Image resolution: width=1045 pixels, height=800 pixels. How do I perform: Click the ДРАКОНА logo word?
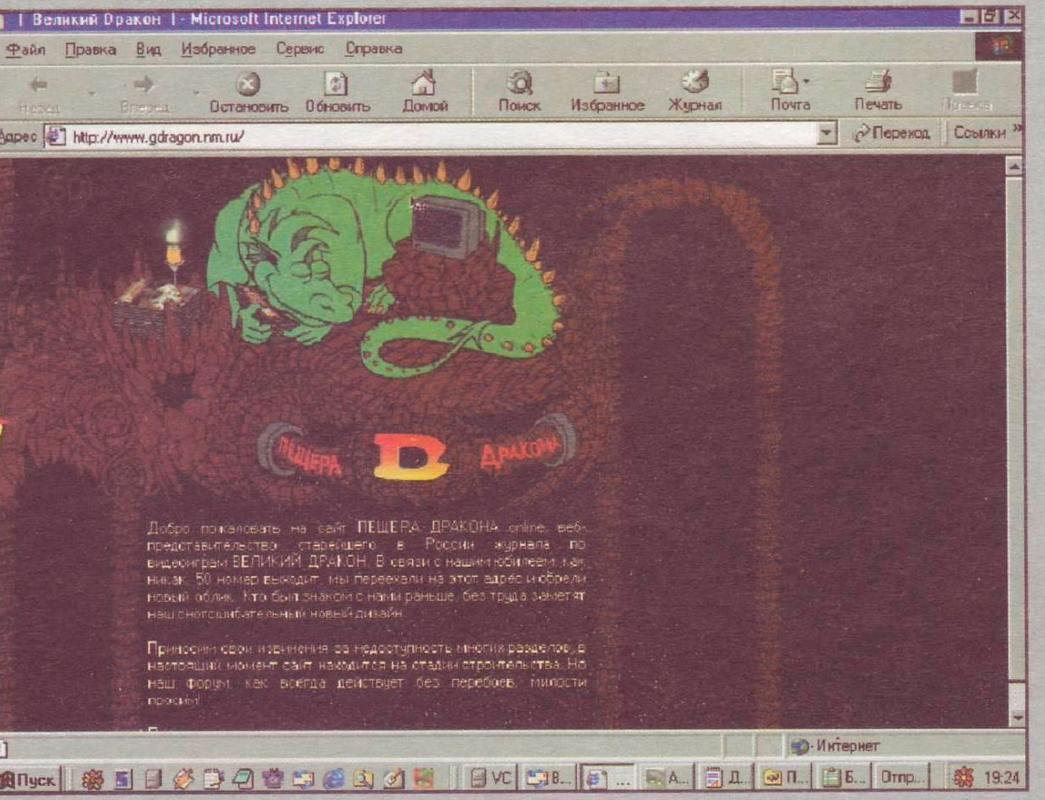pos(521,450)
